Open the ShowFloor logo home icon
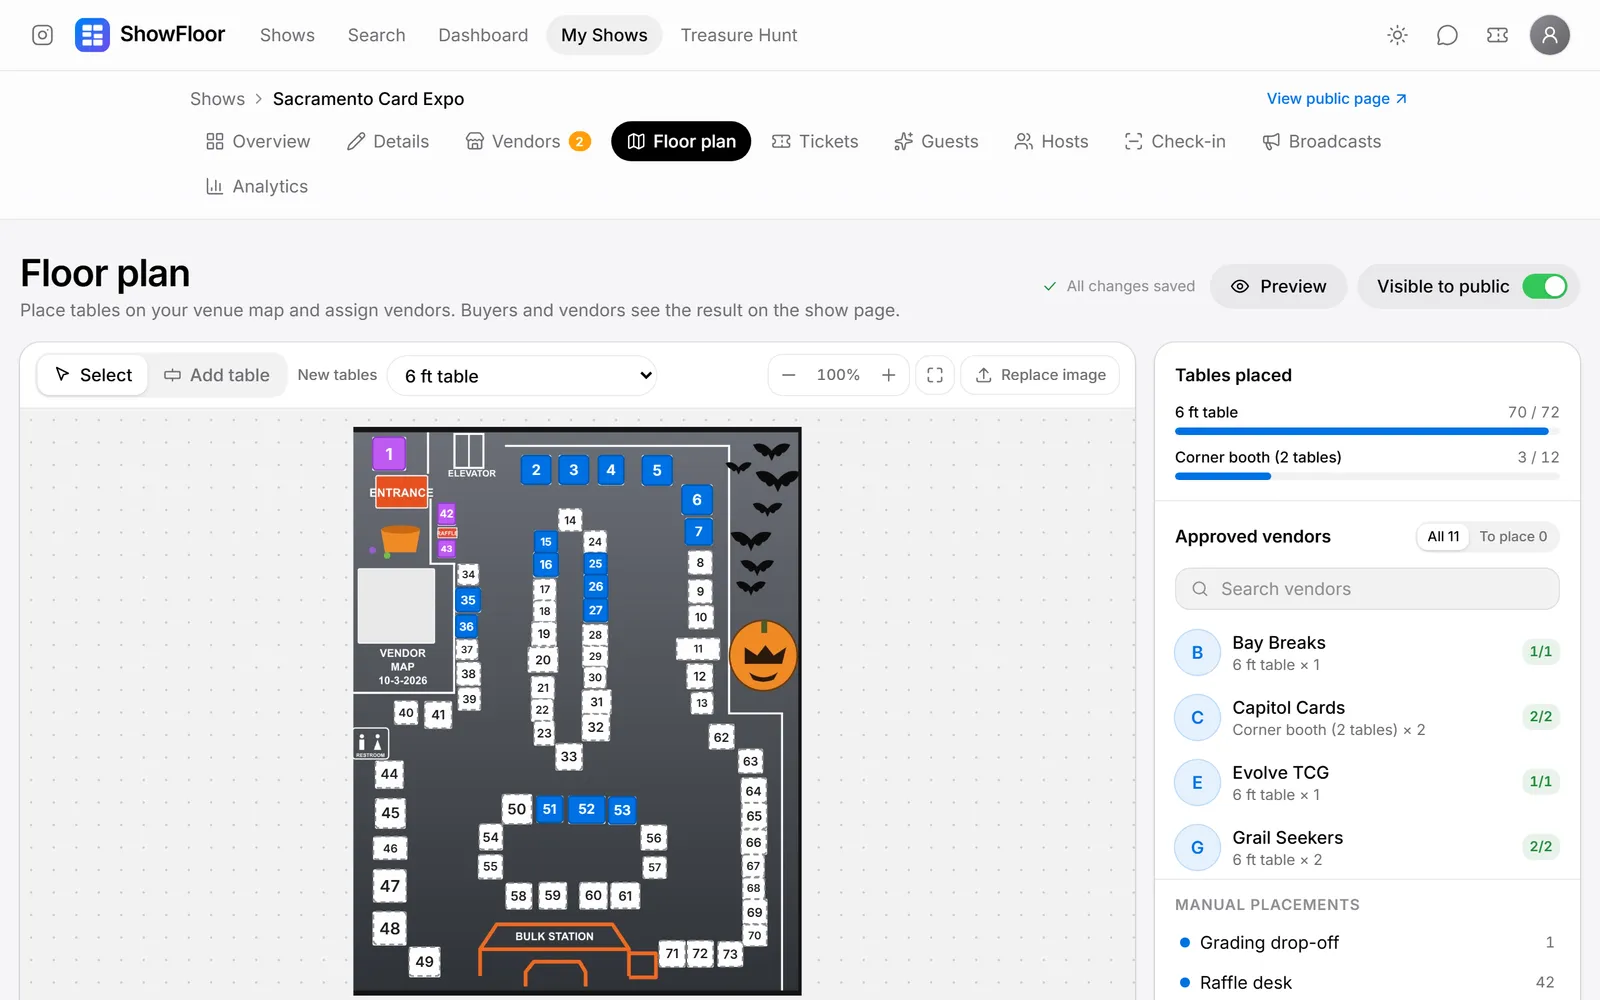Screen dimensions: 1600x1000 click(x=92, y=35)
